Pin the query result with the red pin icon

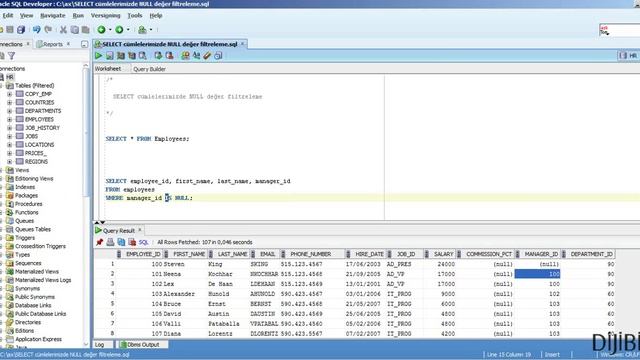(99, 242)
